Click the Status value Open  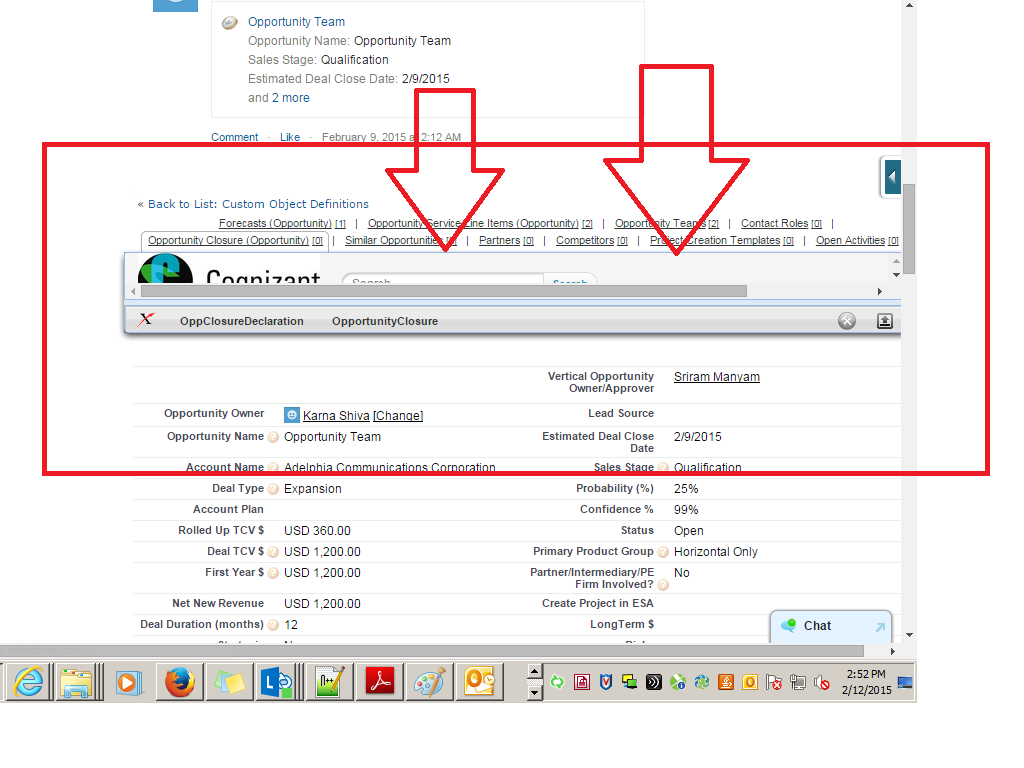click(x=688, y=531)
